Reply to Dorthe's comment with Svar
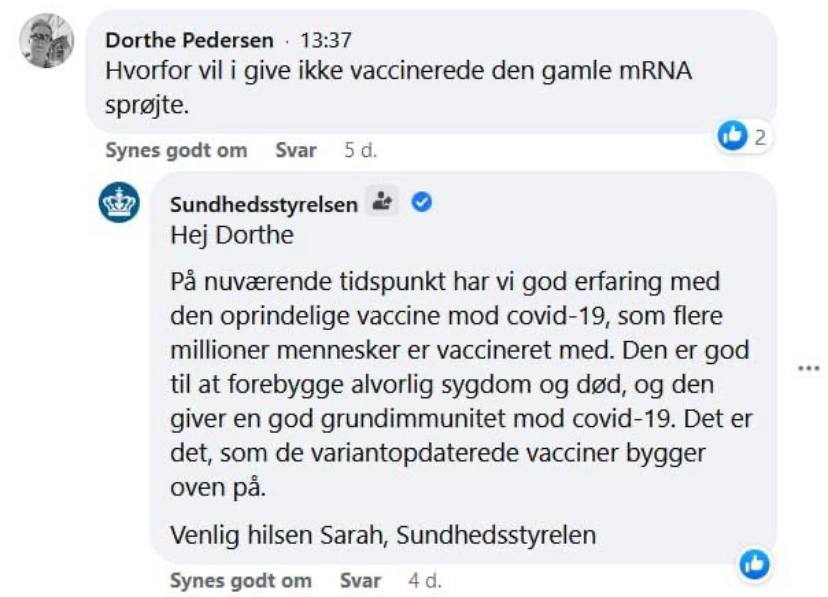828x597 pixels. 296,150
